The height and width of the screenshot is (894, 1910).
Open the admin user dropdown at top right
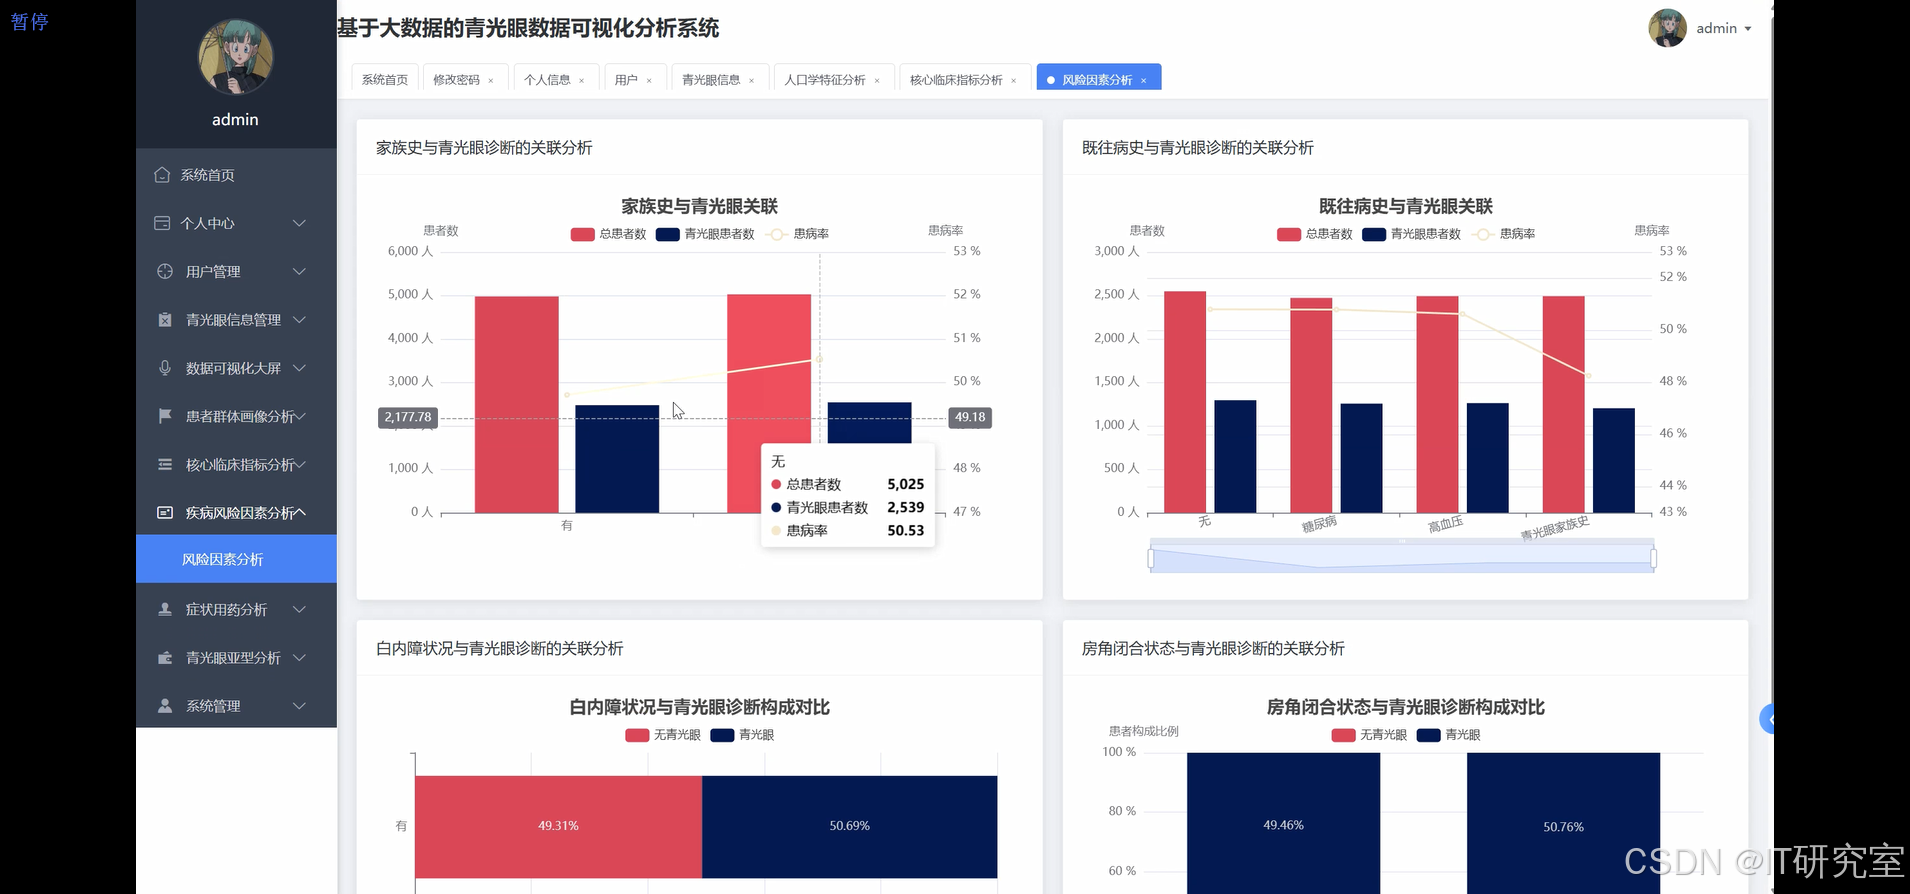(x=1724, y=29)
